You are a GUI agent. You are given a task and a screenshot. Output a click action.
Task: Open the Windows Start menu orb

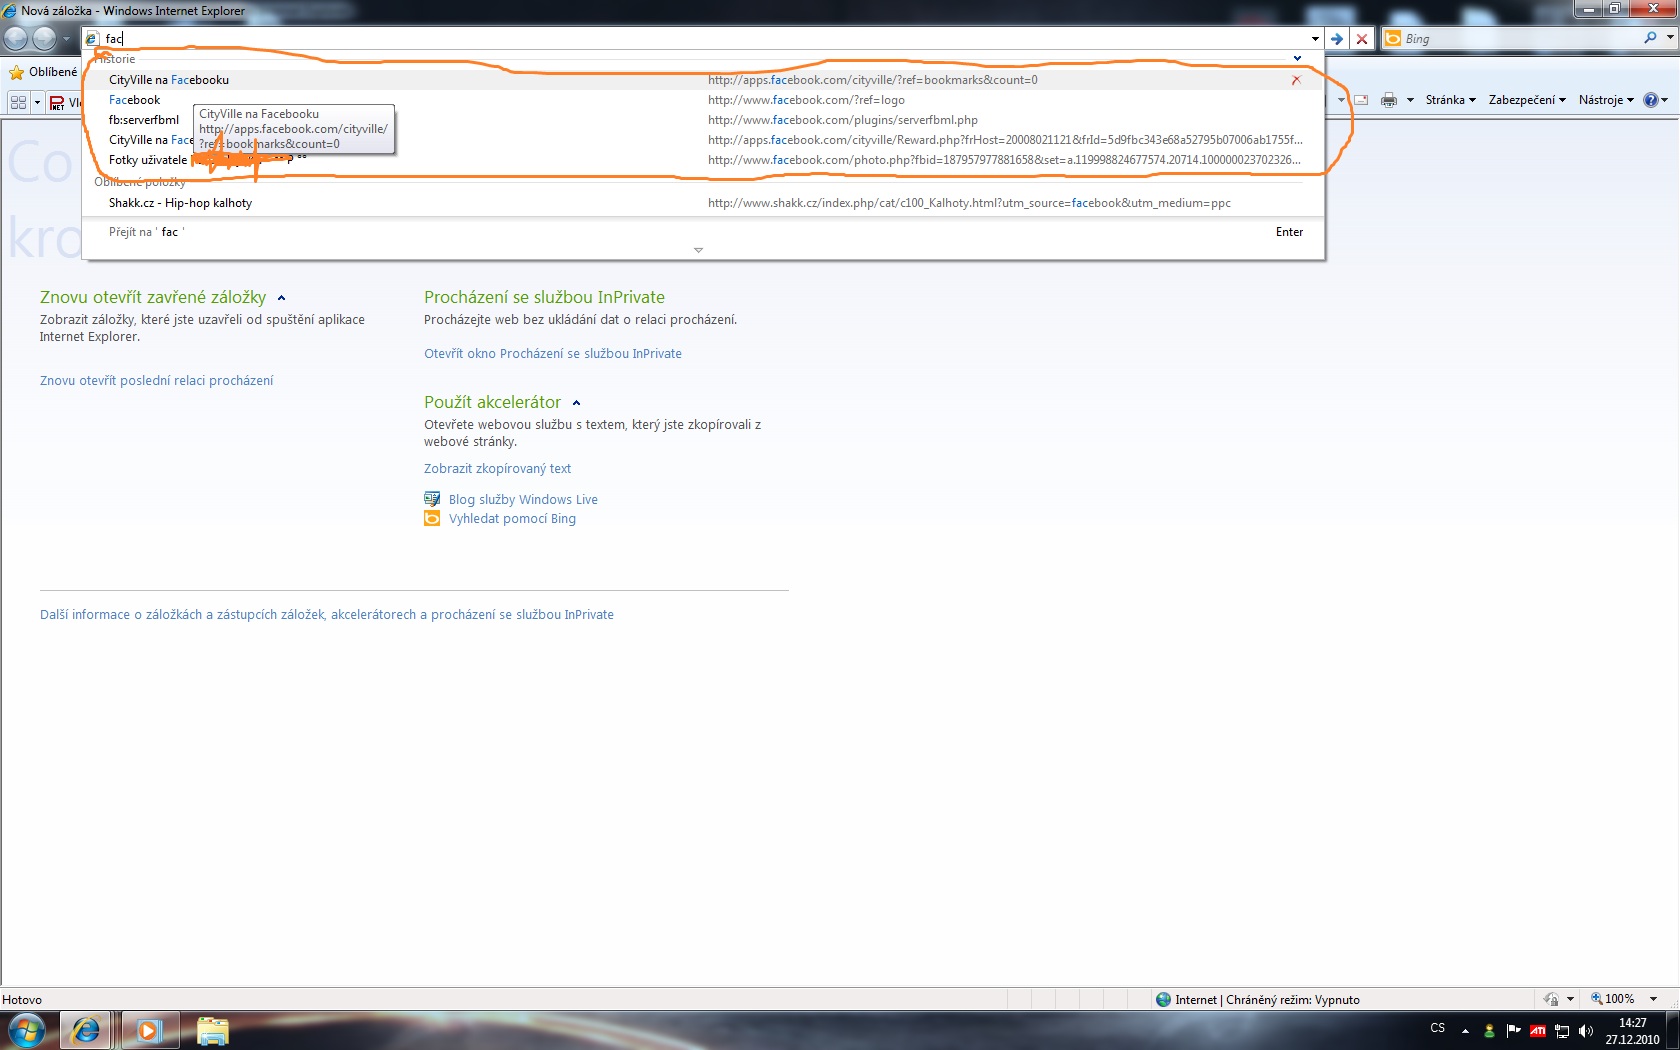[x=27, y=1030]
